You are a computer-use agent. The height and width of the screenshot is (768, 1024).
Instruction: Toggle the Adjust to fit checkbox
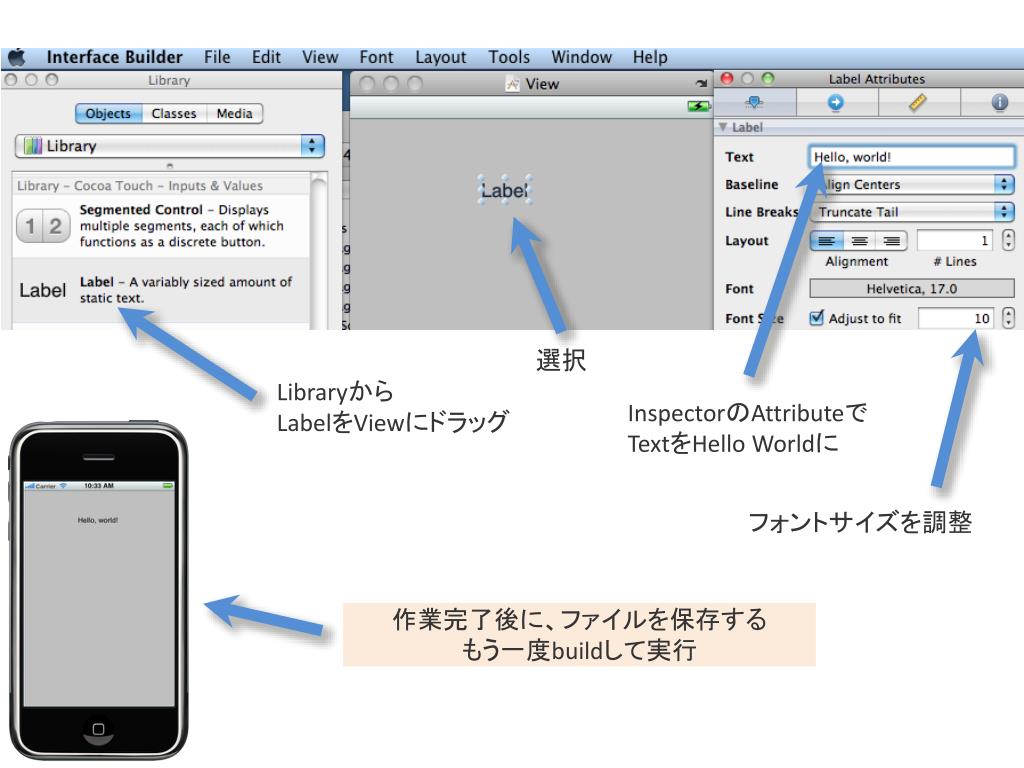click(816, 318)
